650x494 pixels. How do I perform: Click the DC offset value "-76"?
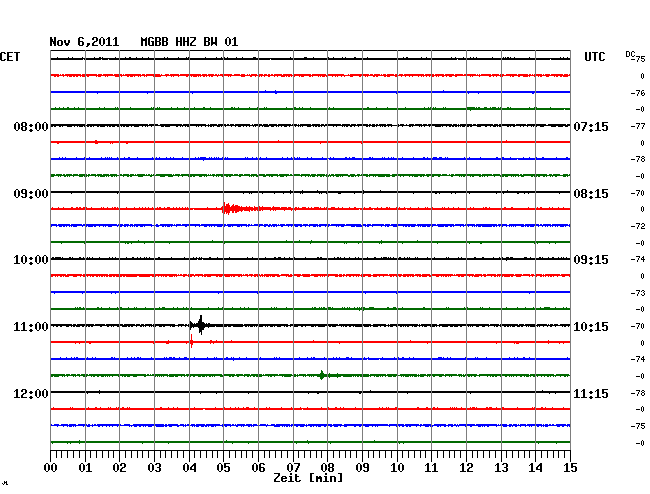(x=638, y=93)
